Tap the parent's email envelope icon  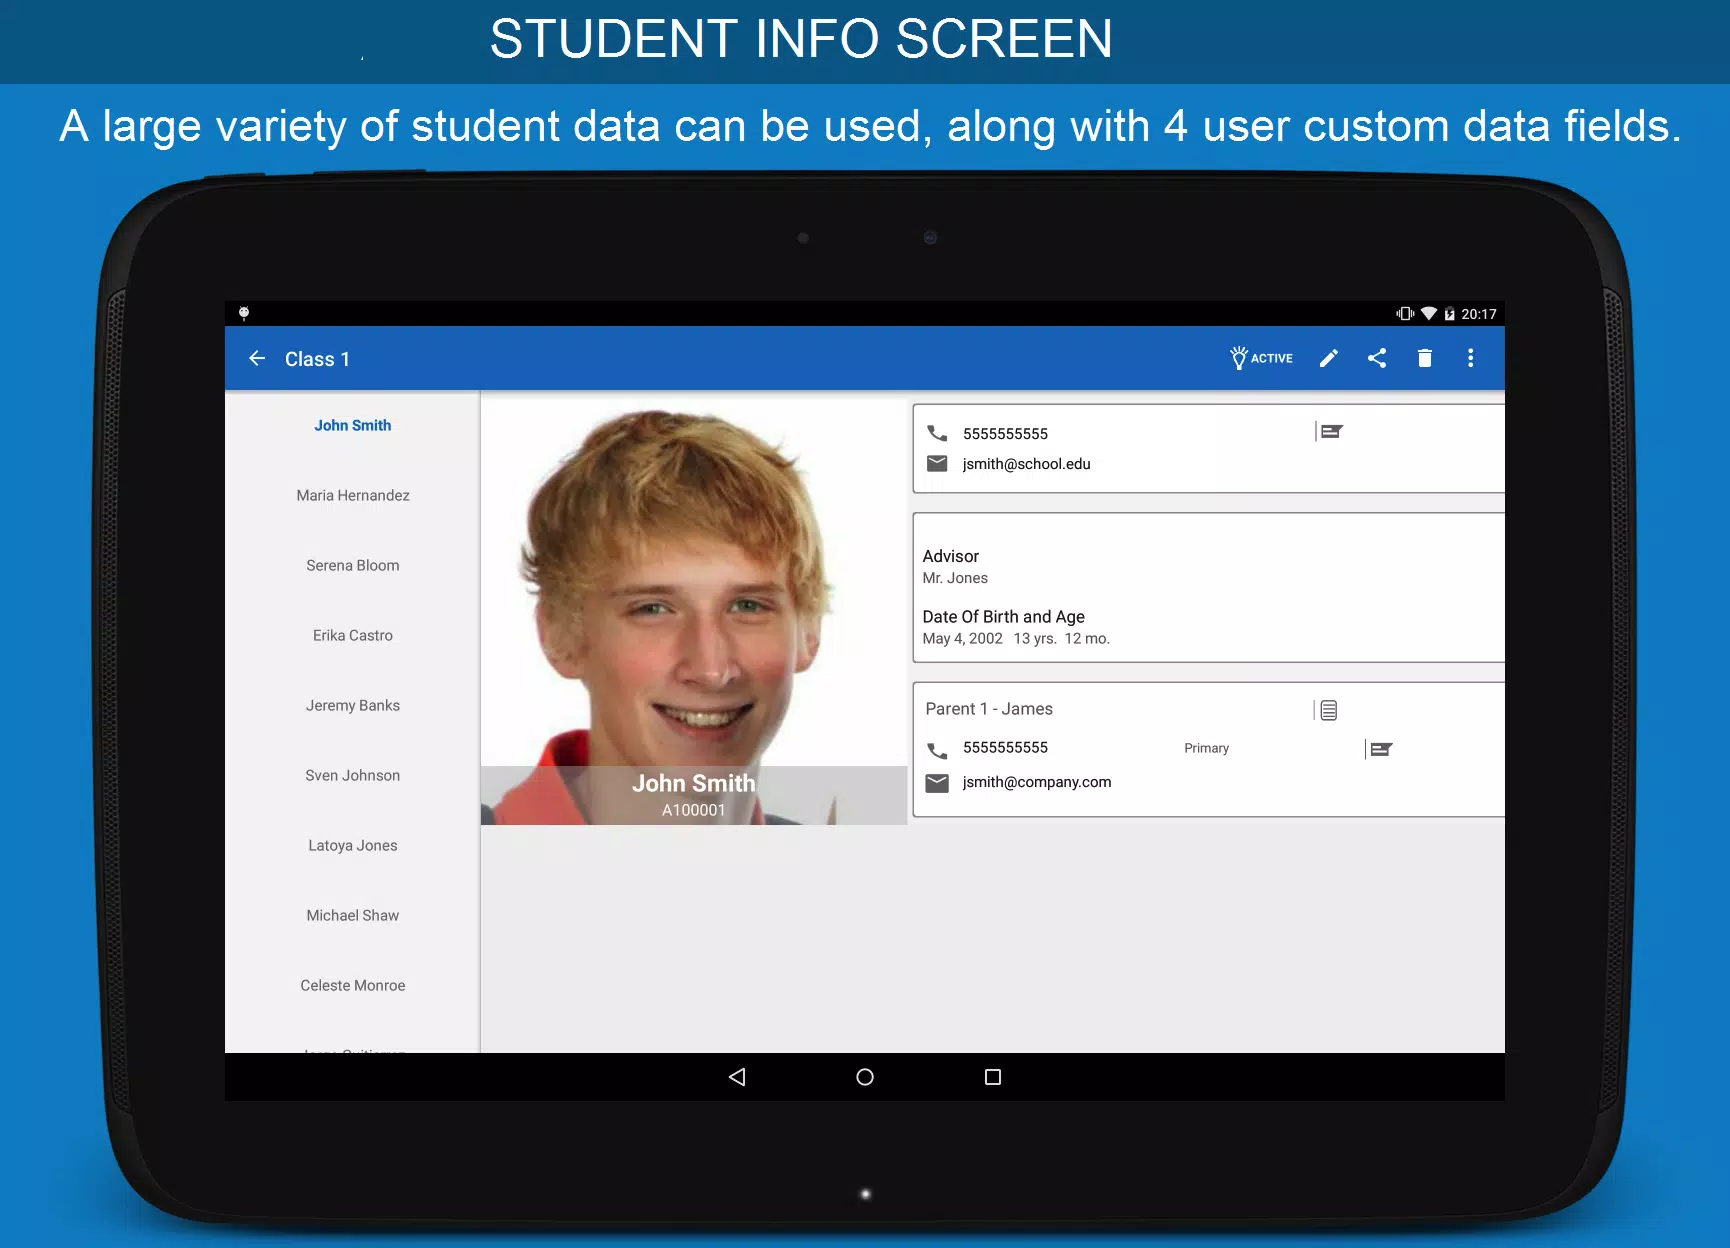(x=937, y=783)
